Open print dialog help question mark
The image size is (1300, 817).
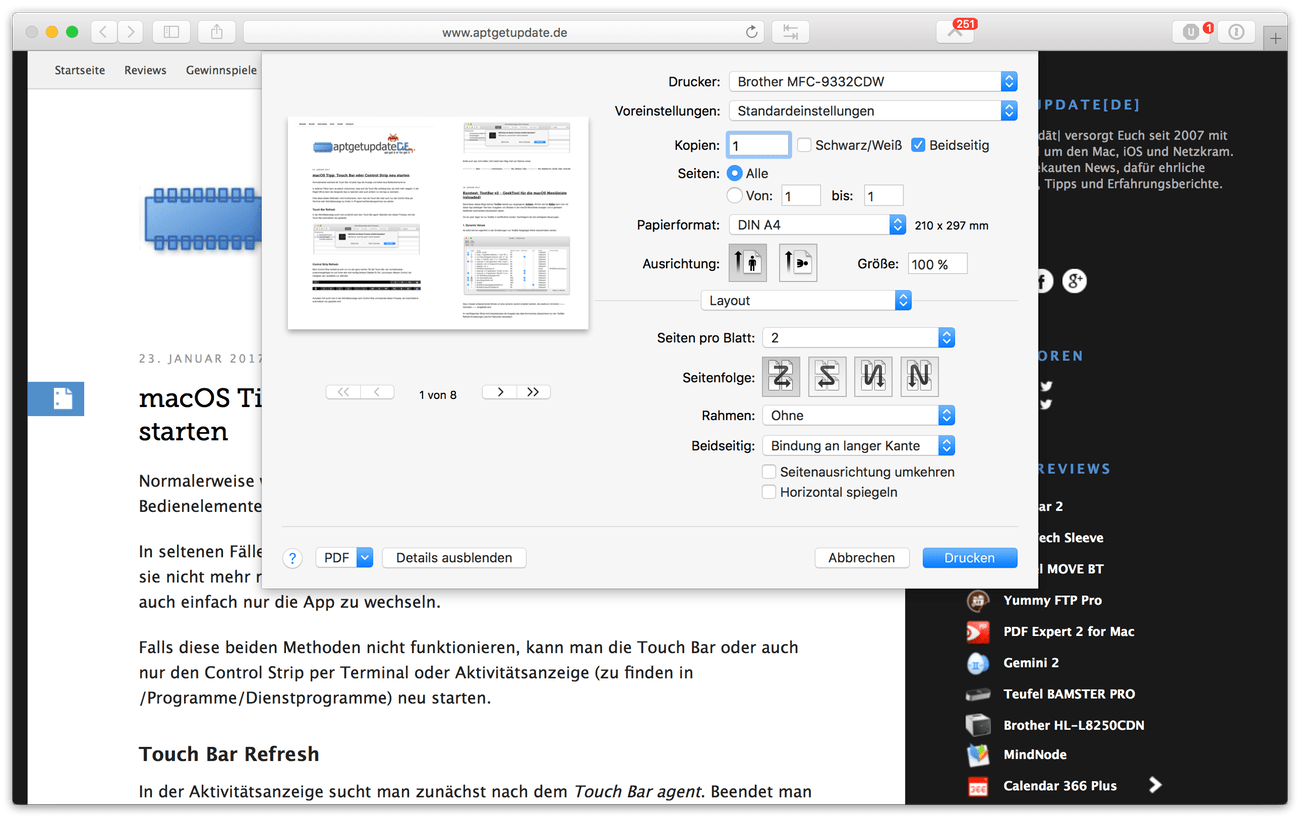(x=292, y=558)
